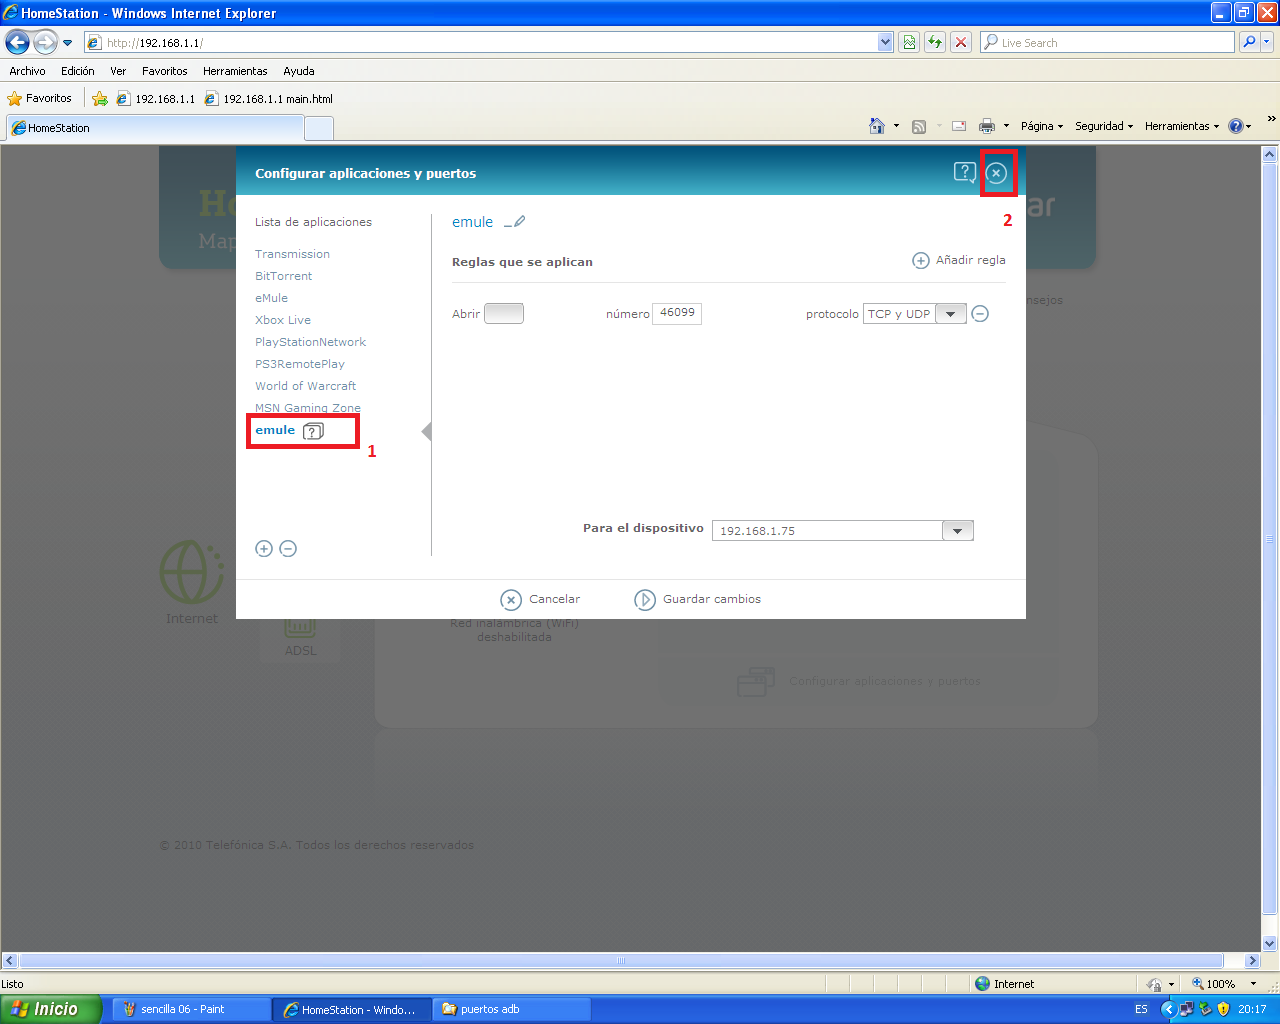Click the browser Forward arrow button
This screenshot has height=1024, width=1280.
(x=46, y=42)
